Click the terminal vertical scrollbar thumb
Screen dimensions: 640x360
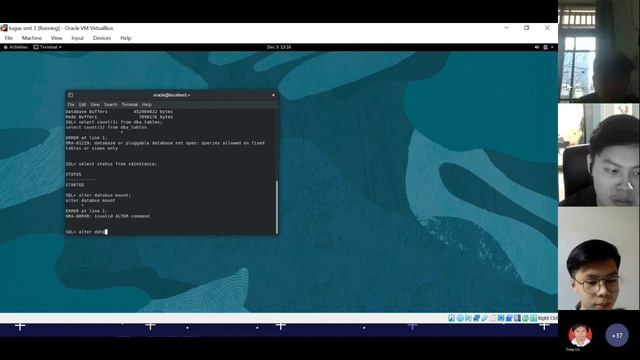[277, 207]
